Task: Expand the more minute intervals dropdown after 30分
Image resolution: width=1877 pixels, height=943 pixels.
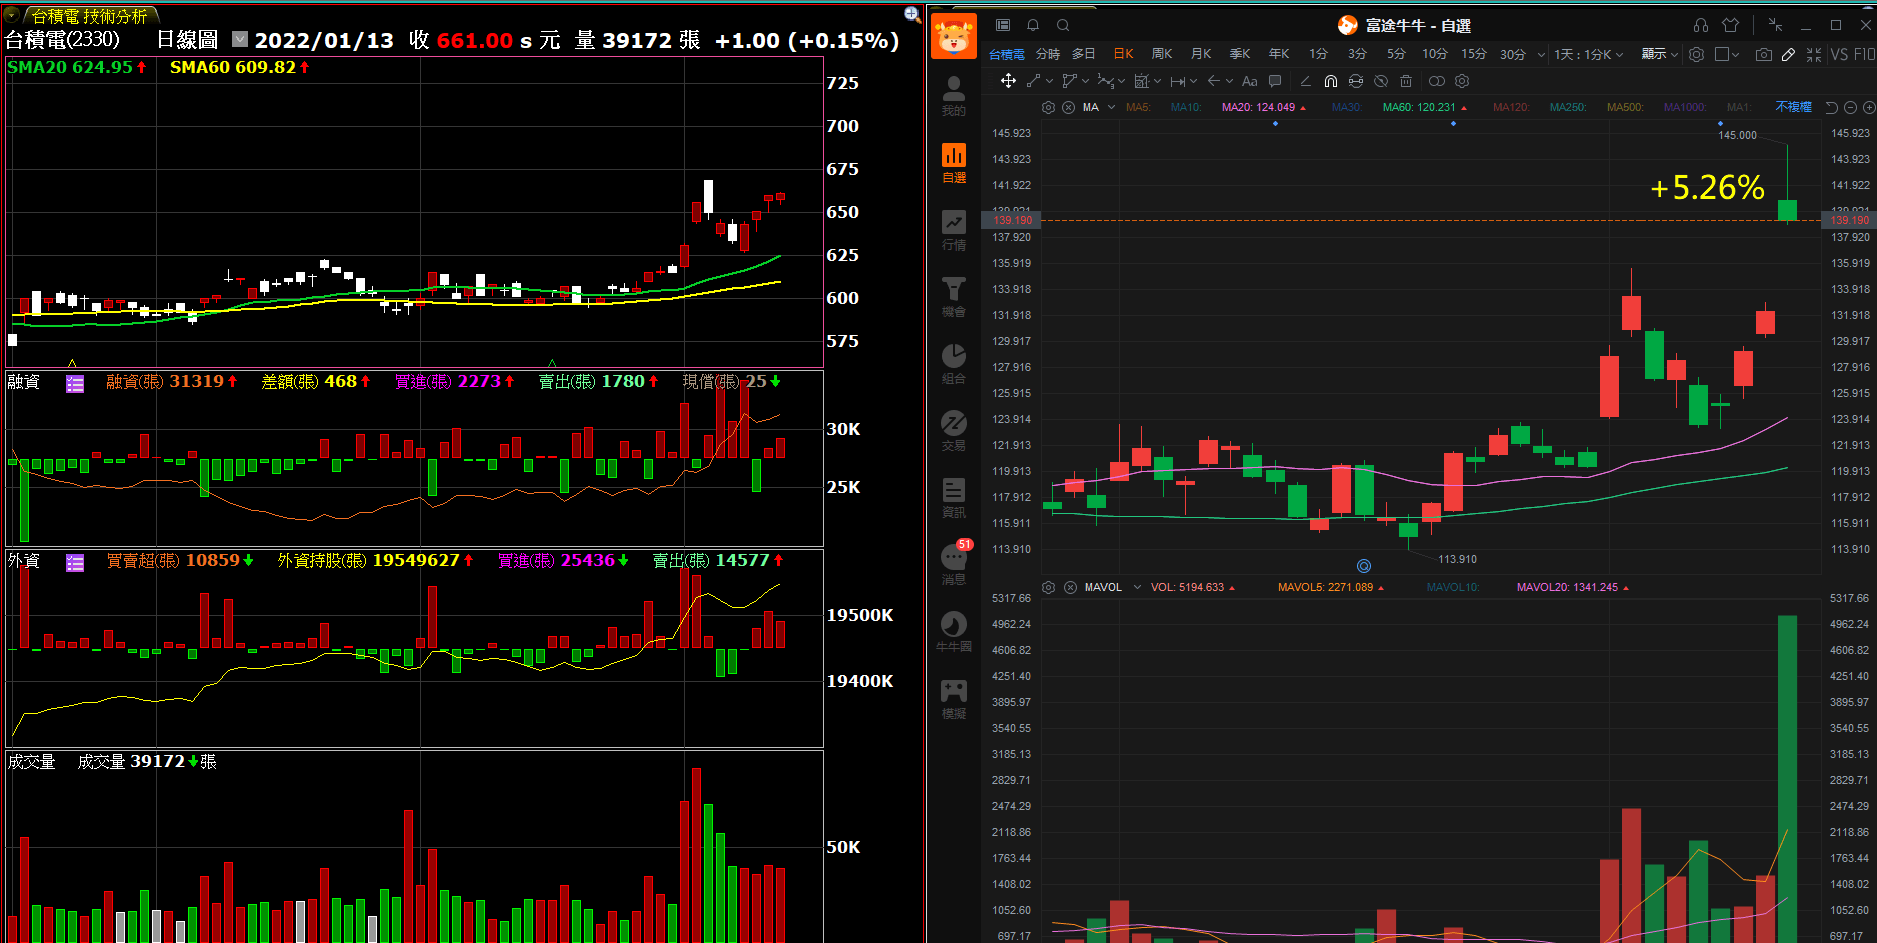Action: (x=1541, y=54)
